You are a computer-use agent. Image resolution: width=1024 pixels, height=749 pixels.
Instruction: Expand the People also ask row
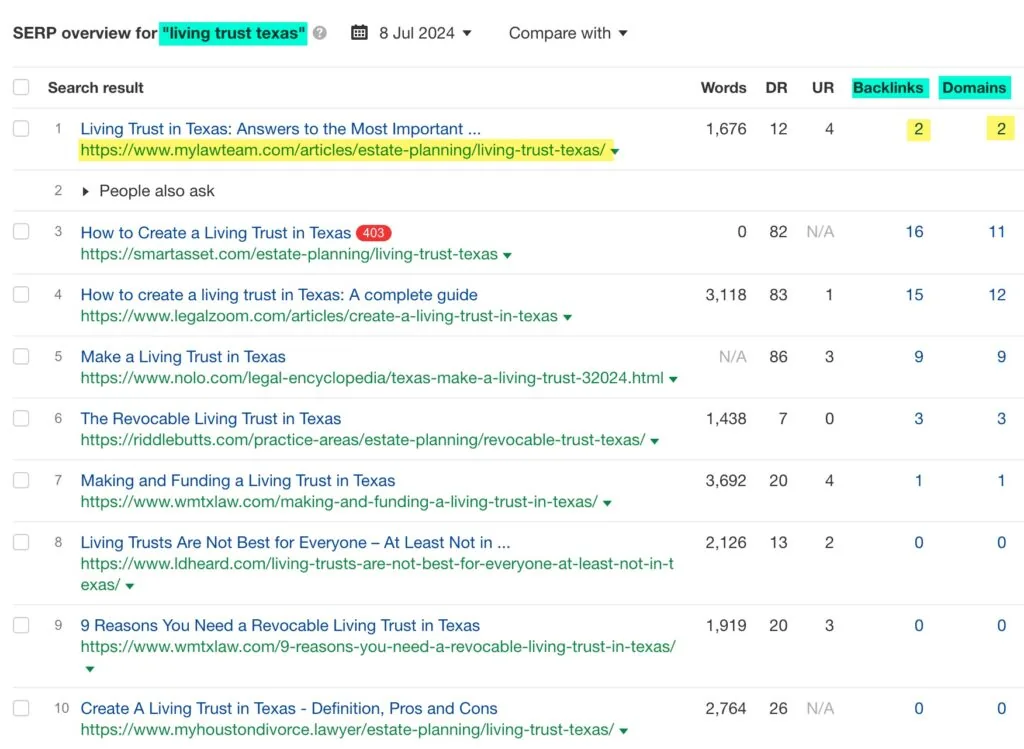pos(85,191)
